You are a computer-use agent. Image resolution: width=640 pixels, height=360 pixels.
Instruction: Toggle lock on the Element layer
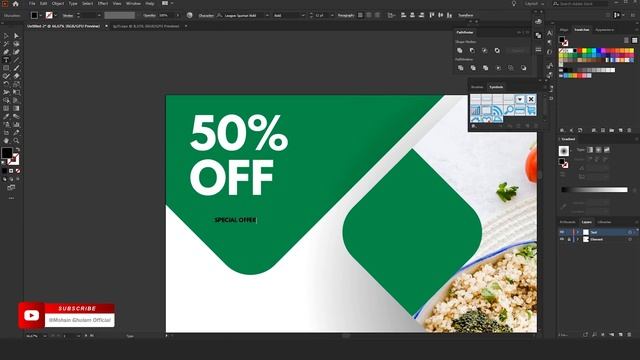click(x=569, y=240)
